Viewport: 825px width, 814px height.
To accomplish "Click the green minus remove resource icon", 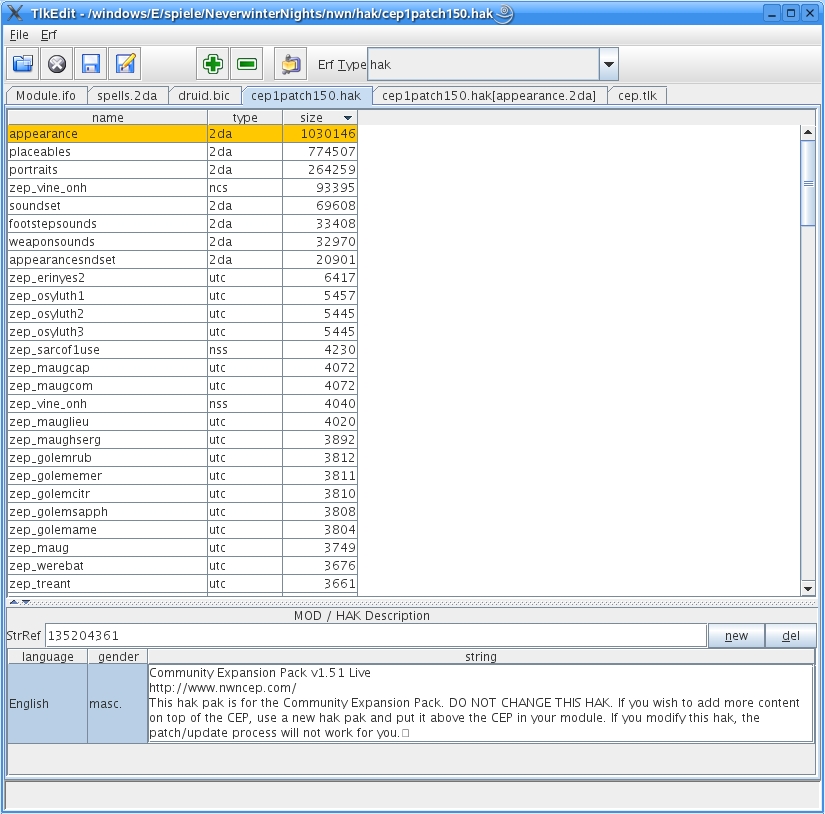I will tap(246, 64).
